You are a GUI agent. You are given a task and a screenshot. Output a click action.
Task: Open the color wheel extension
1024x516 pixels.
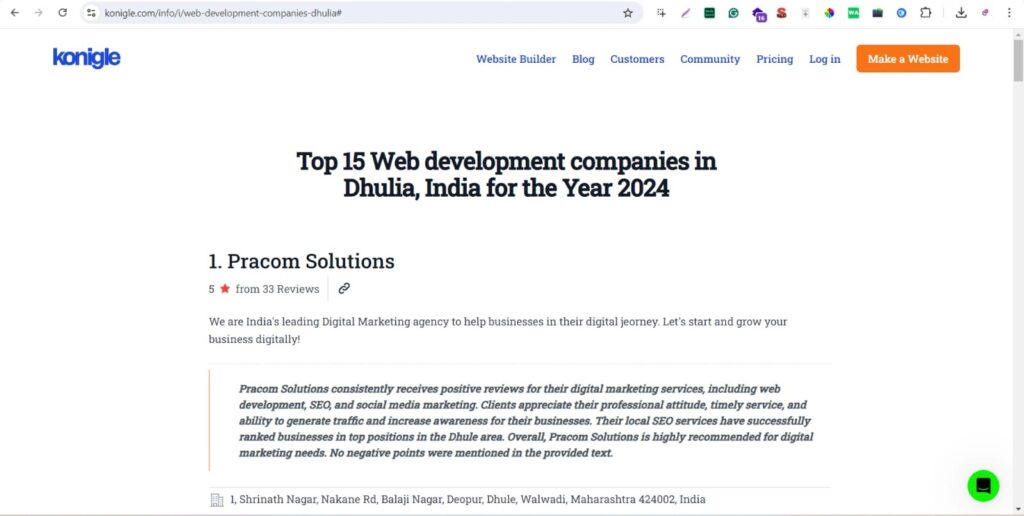[x=829, y=12]
